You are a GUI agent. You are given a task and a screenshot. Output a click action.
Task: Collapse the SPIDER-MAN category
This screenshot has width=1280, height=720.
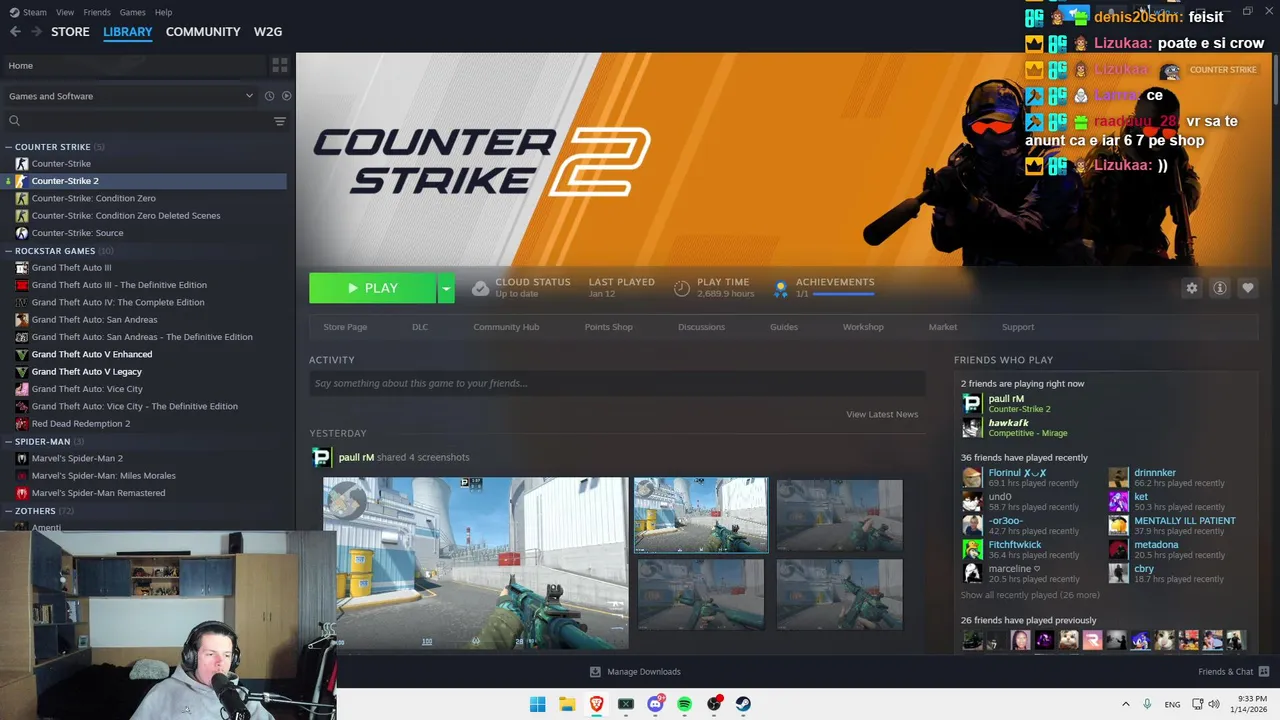coord(9,441)
